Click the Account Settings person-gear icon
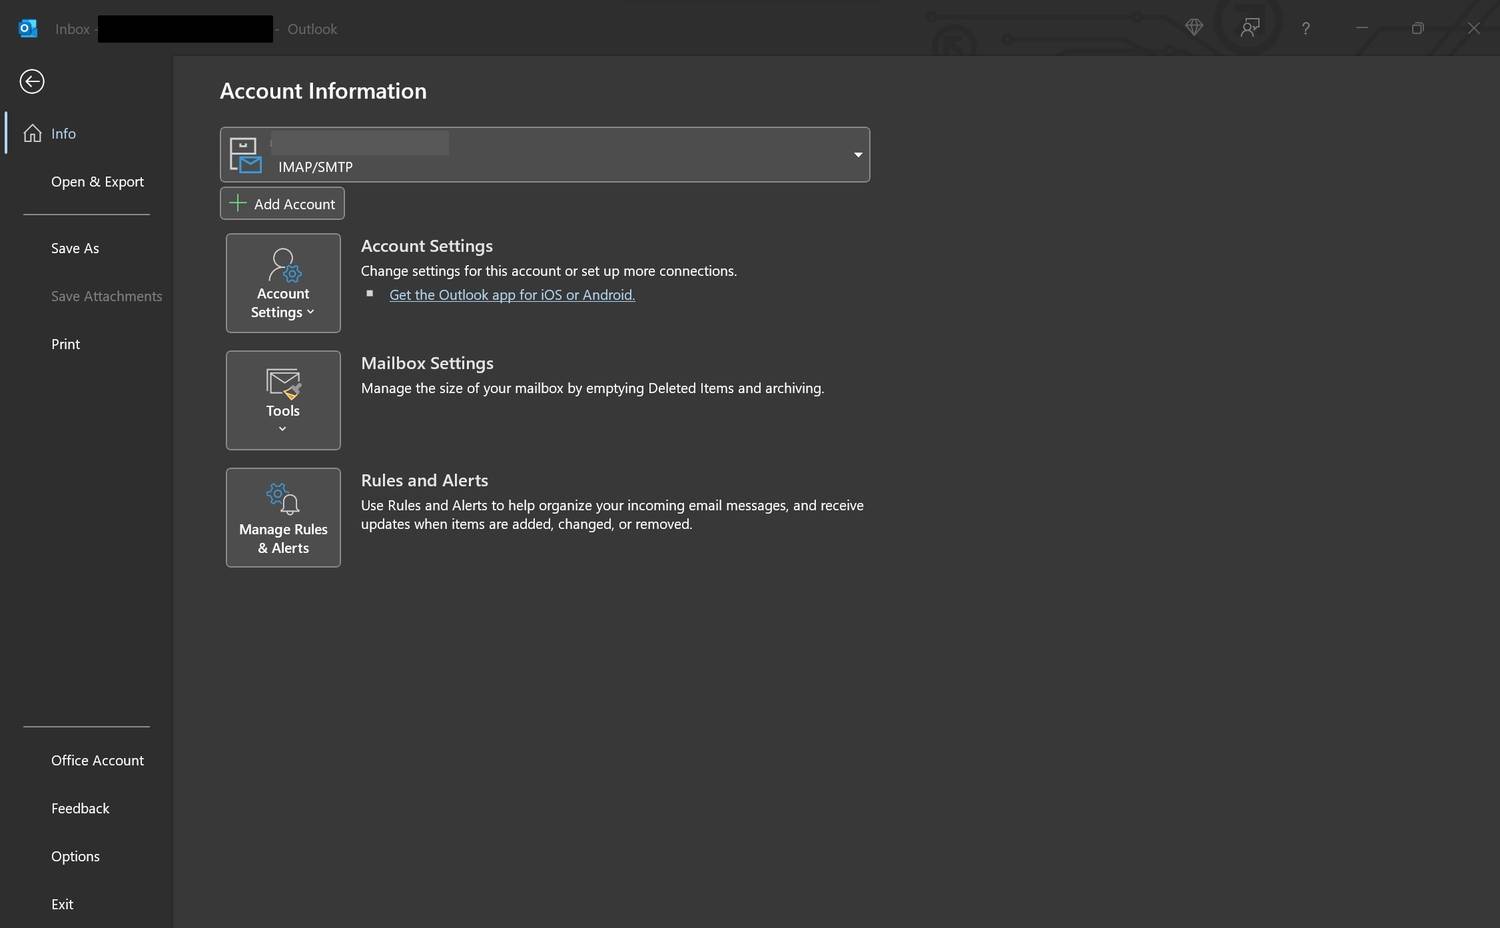The width and height of the screenshot is (1500, 928). click(284, 266)
